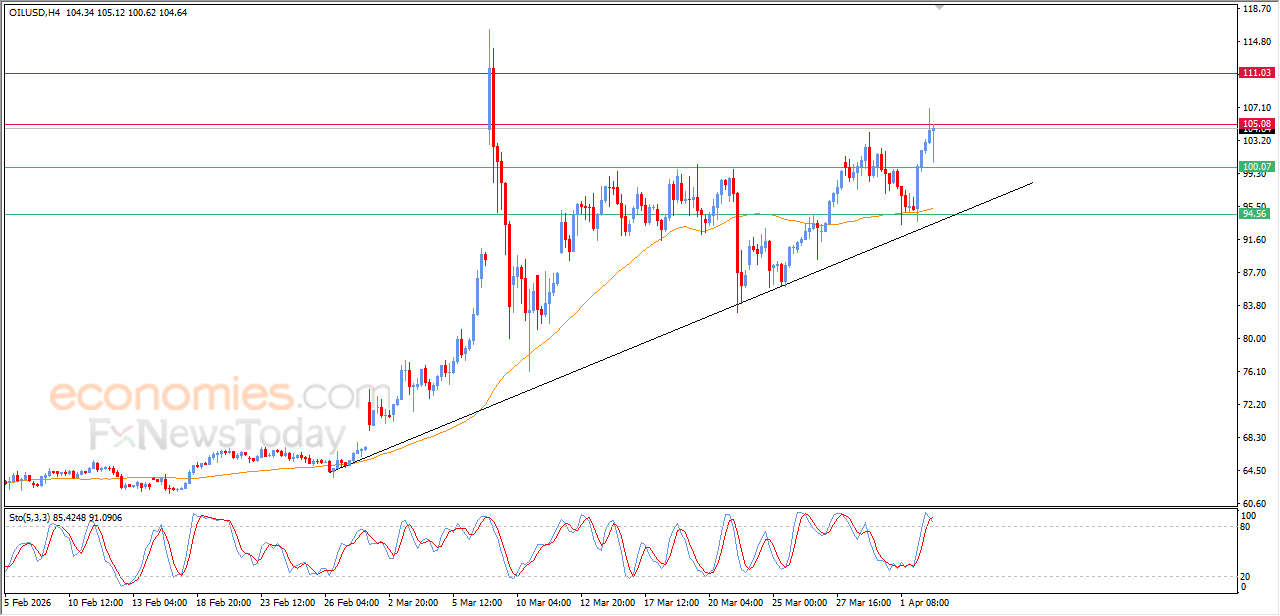Click the 20 Mar 04:00 date label
Screen dimensions: 1280x616
pos(735,603)
